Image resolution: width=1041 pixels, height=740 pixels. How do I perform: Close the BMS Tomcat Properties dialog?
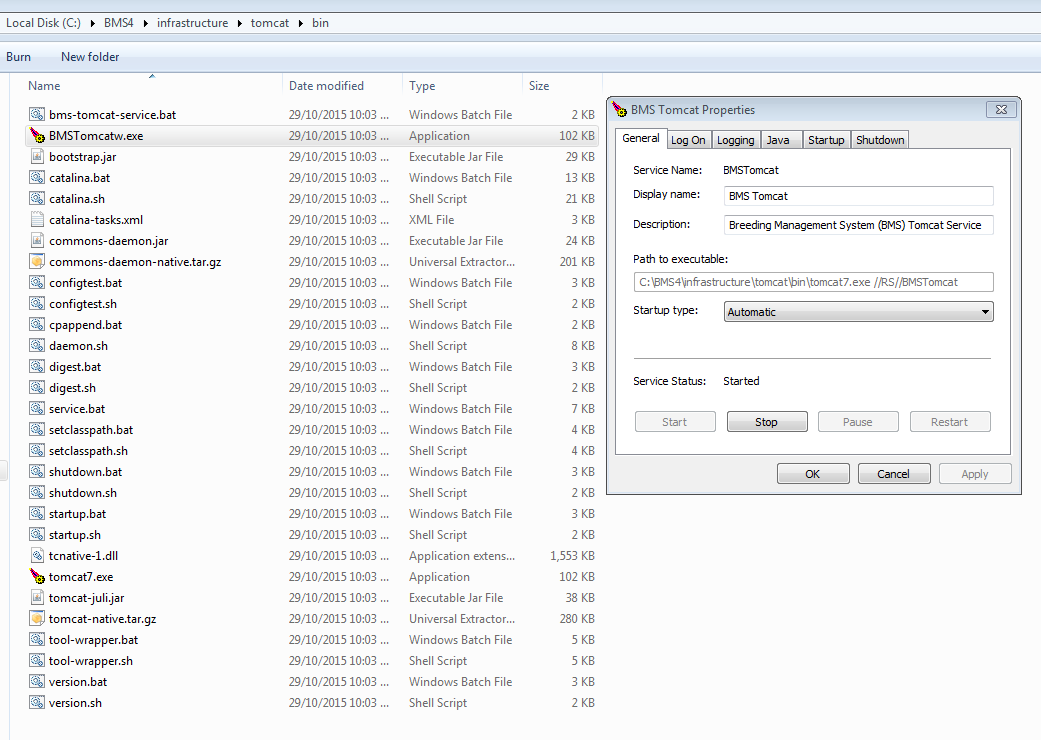tap(1001, 110)
